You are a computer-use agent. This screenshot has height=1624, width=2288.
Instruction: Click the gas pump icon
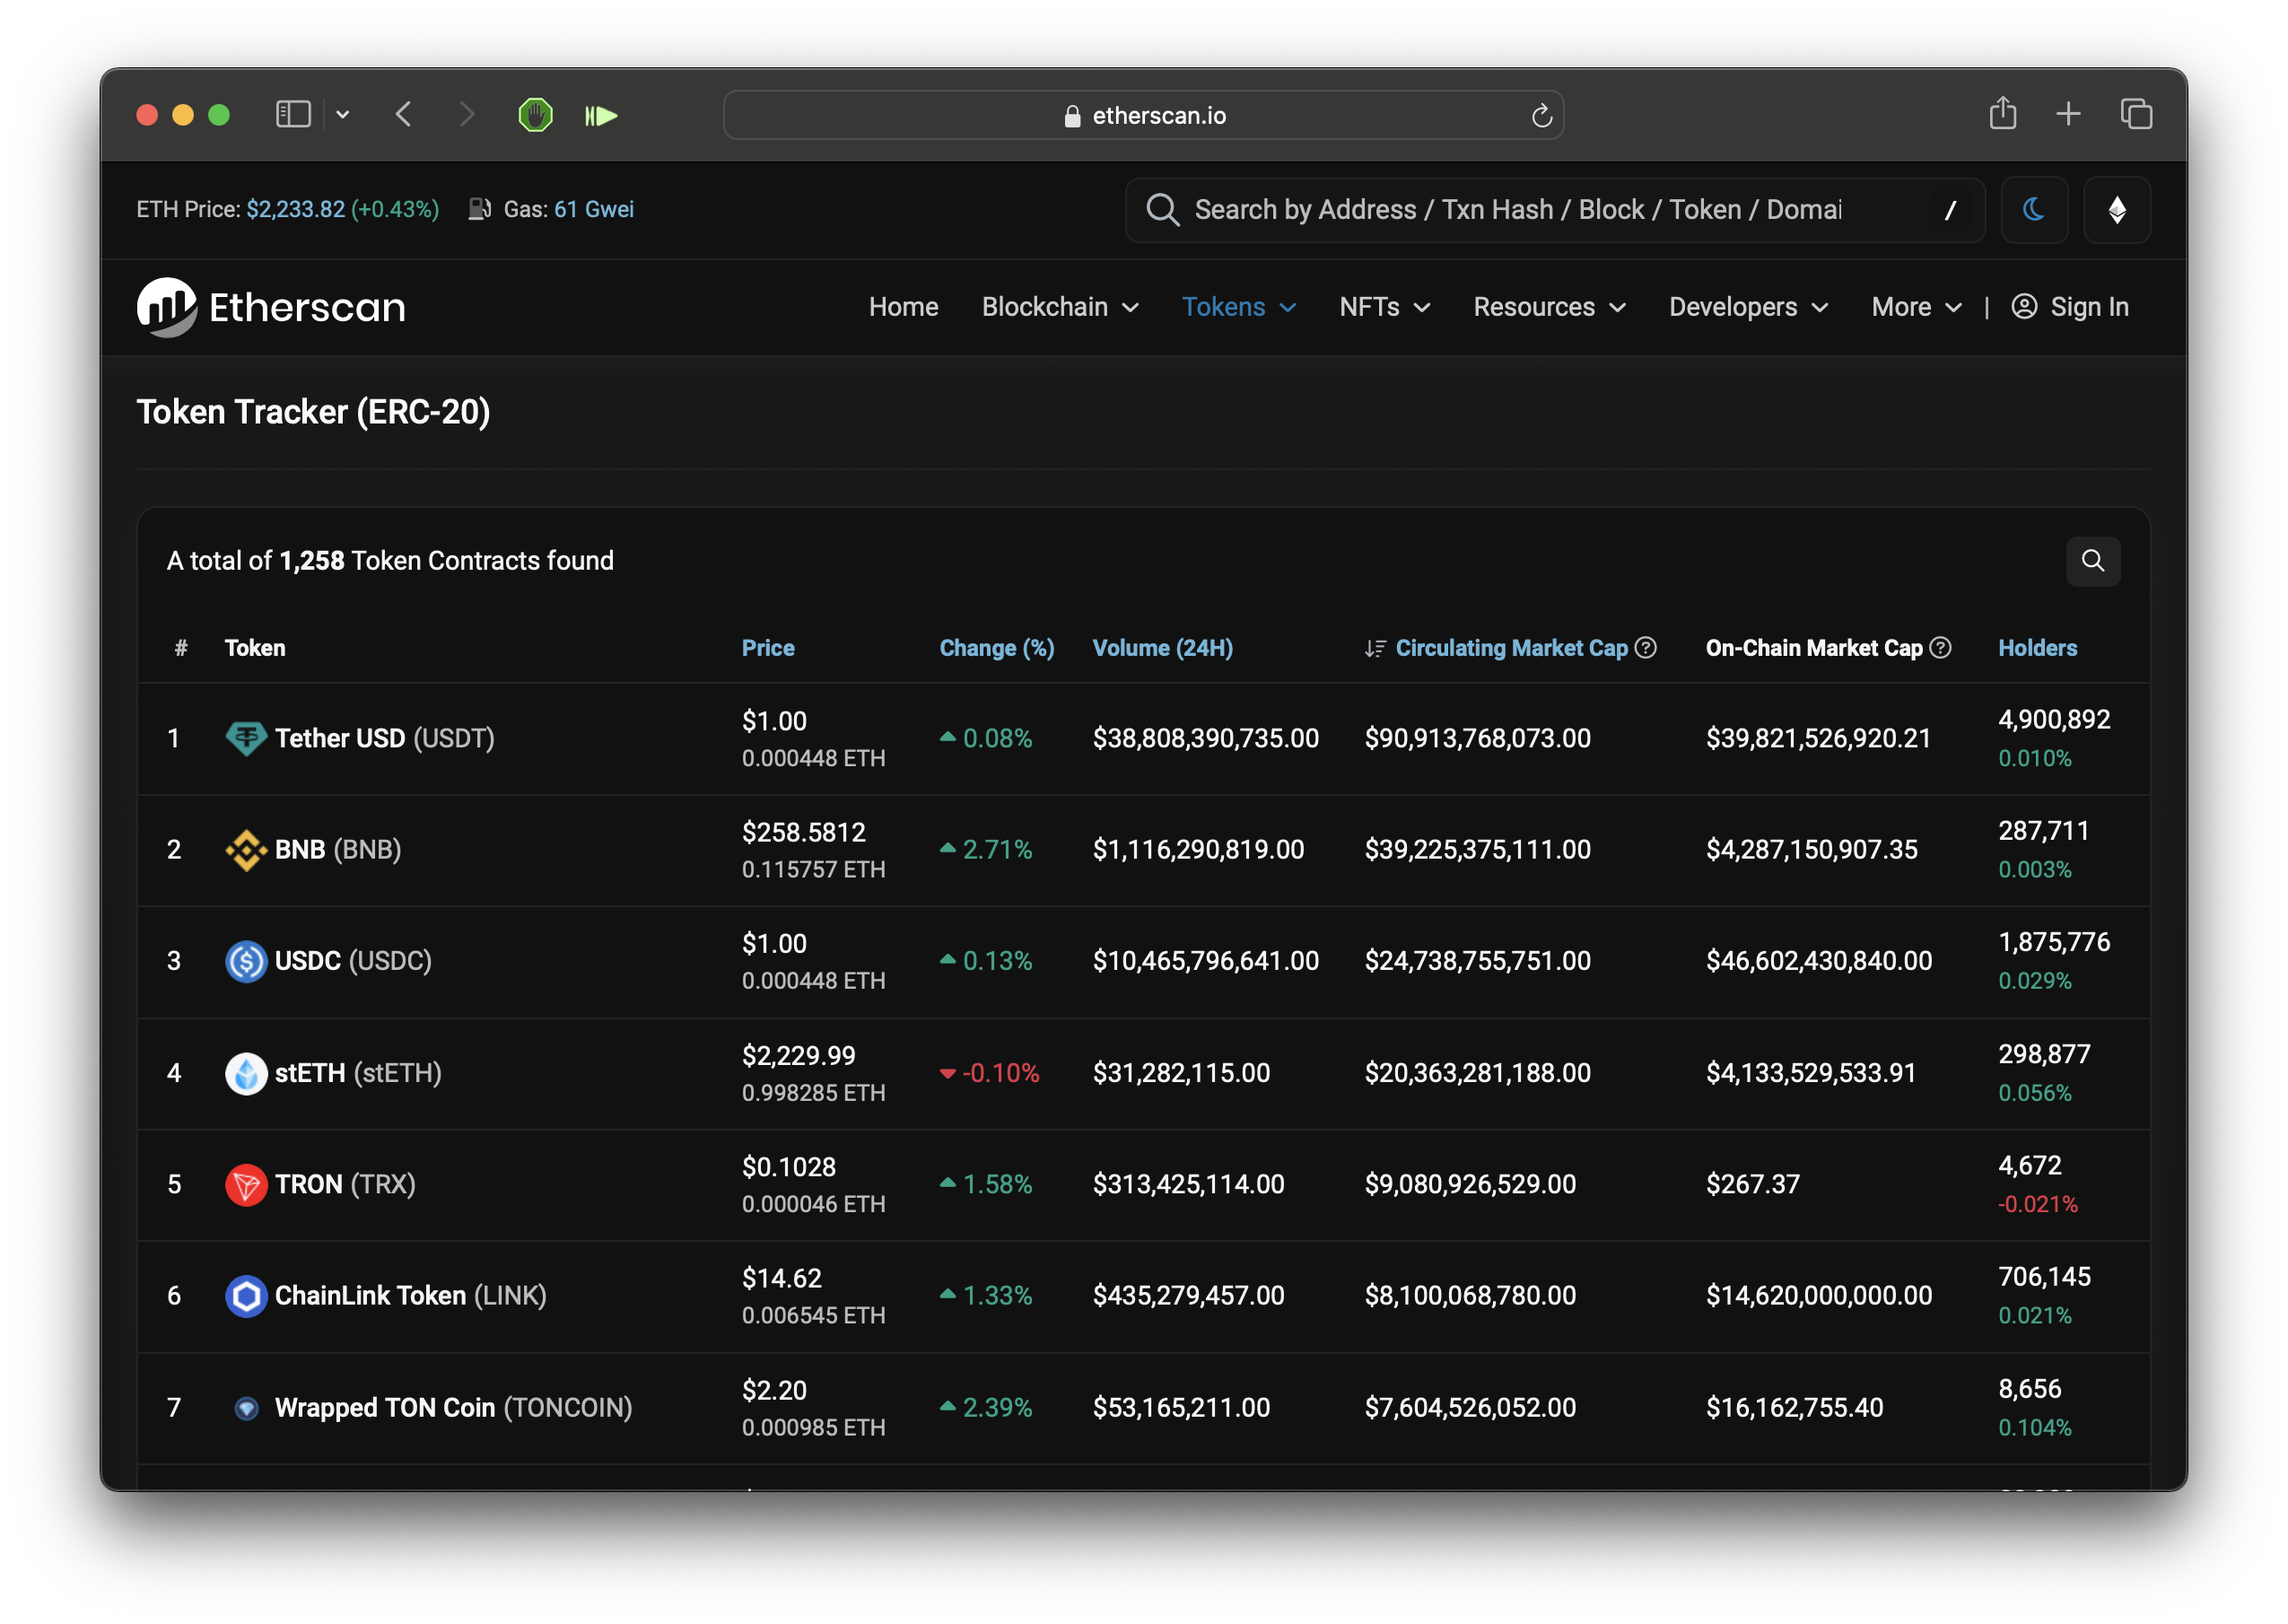coord(480,209)
